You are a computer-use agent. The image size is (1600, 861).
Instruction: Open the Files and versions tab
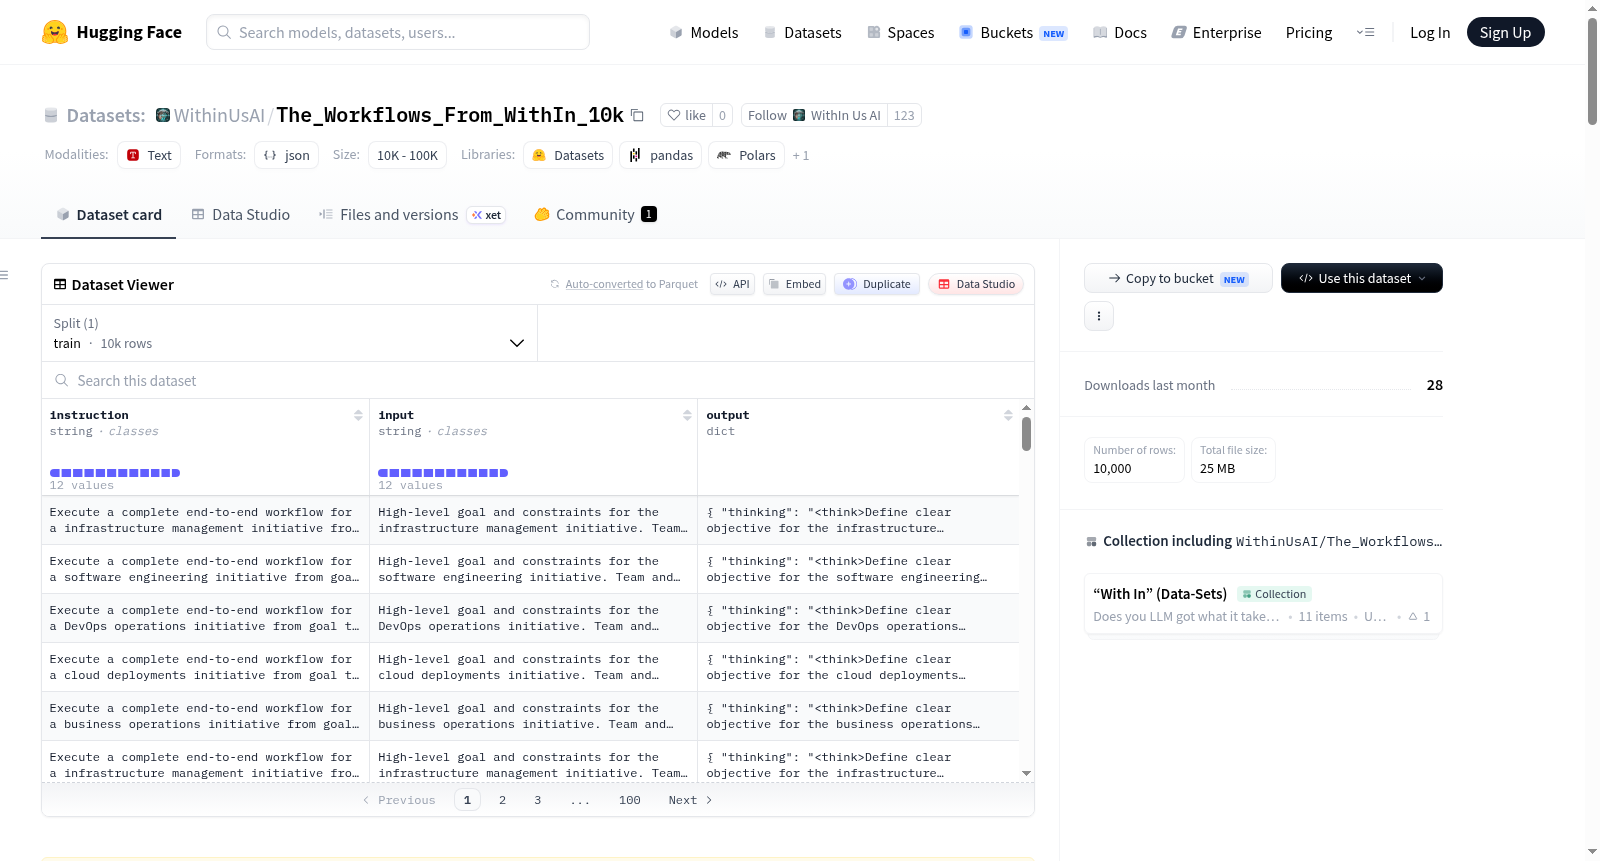click(x=412, y=214)
